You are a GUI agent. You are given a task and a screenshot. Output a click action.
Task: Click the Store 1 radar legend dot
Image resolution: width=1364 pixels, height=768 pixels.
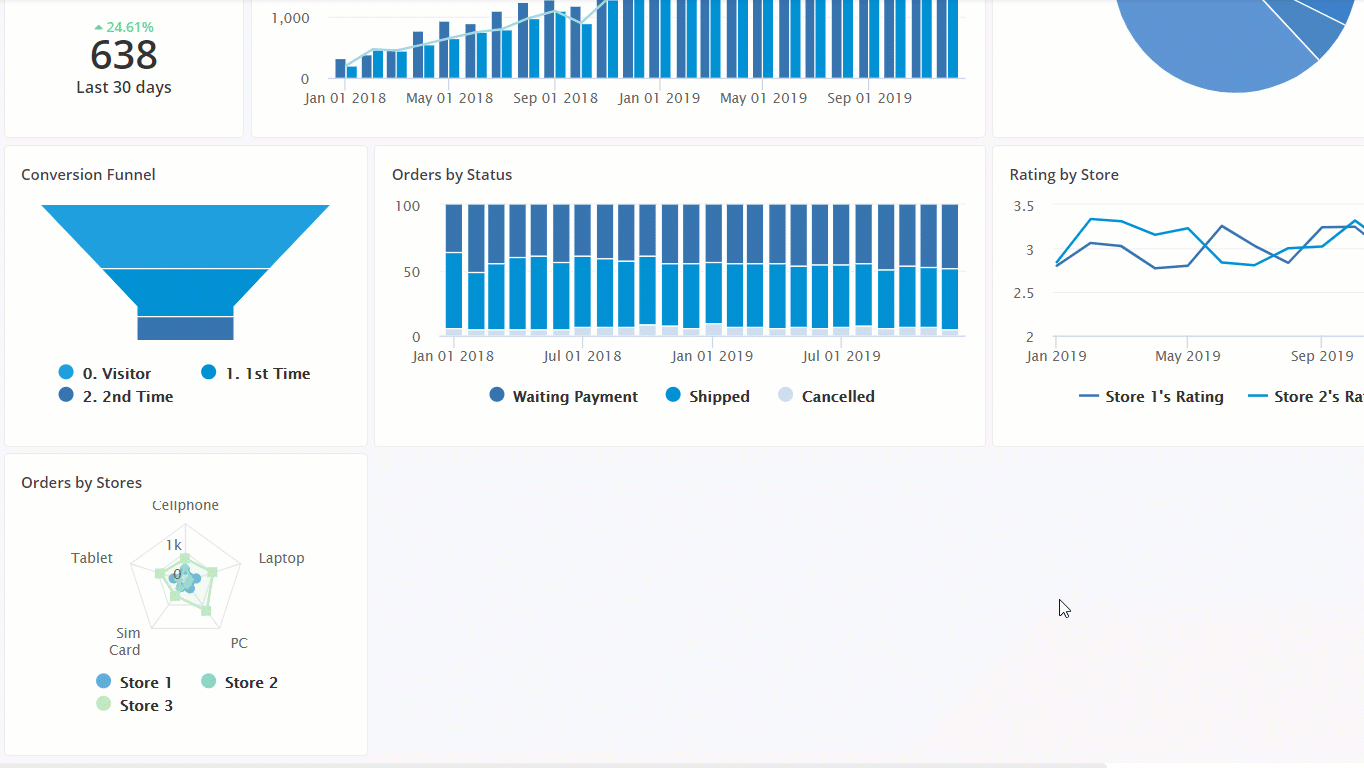[x=104, y=682]
